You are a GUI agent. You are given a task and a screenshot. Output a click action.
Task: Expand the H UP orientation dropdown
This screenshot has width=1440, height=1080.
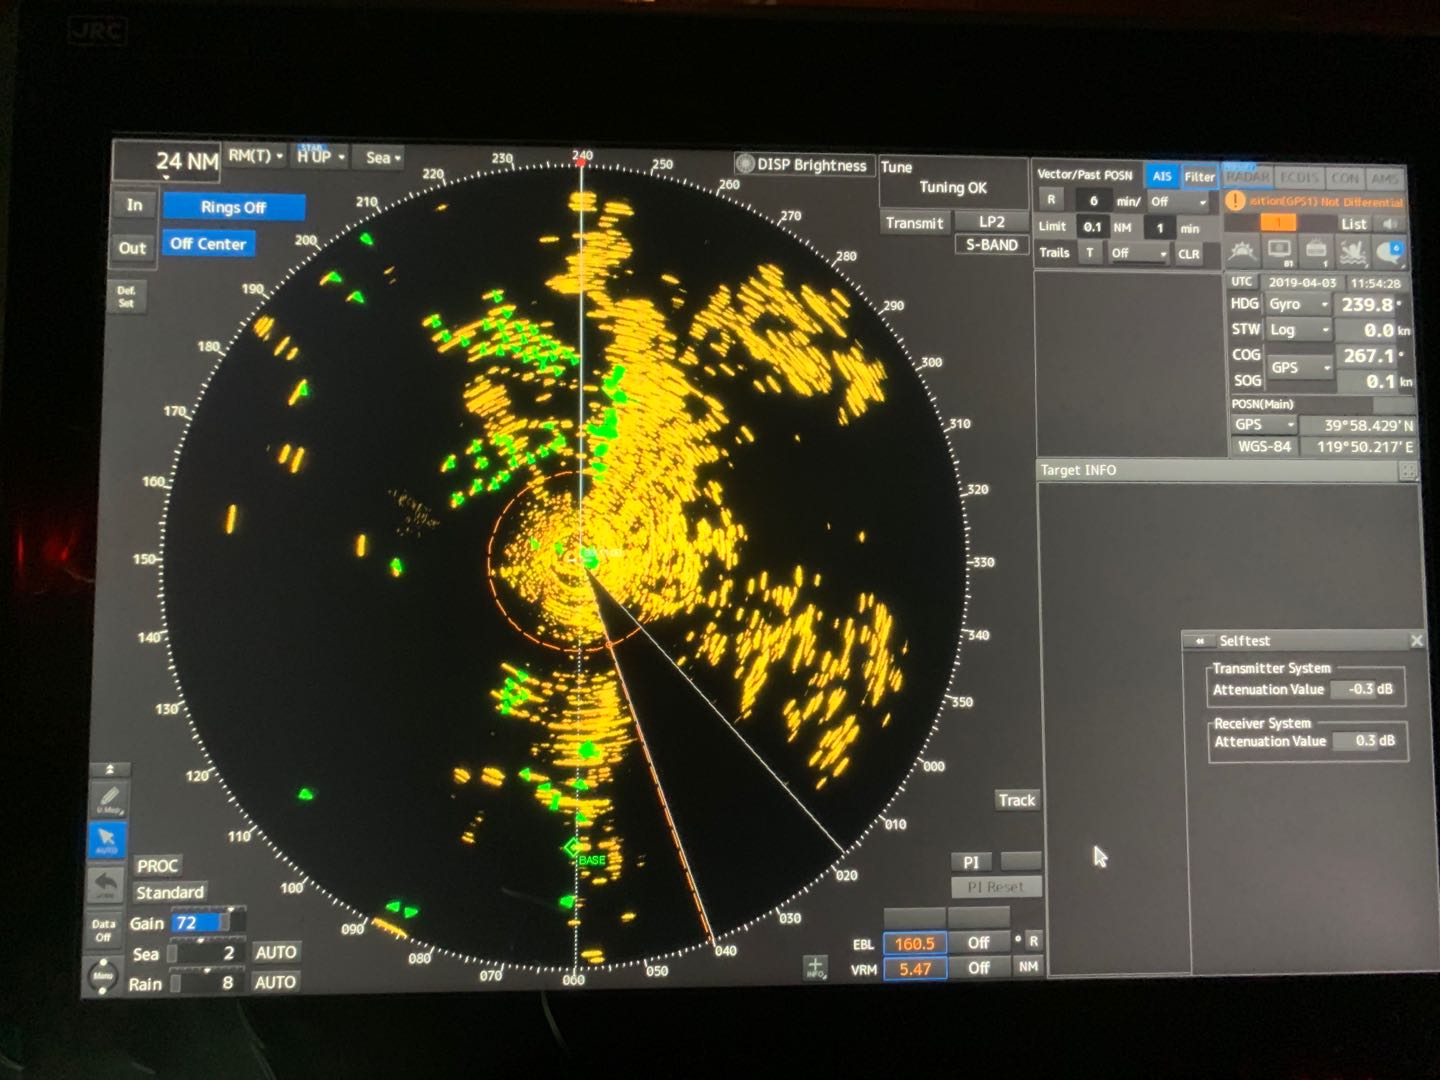pyautogui.click(x=321, y=156)
